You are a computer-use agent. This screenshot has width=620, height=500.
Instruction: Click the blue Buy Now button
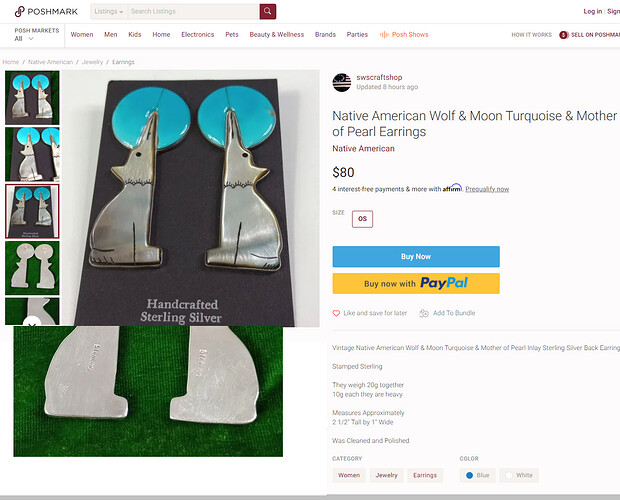[416, 257]
